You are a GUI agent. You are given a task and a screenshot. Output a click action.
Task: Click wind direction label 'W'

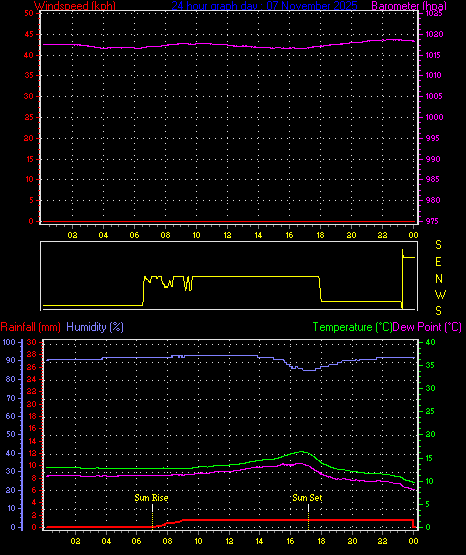440,294
